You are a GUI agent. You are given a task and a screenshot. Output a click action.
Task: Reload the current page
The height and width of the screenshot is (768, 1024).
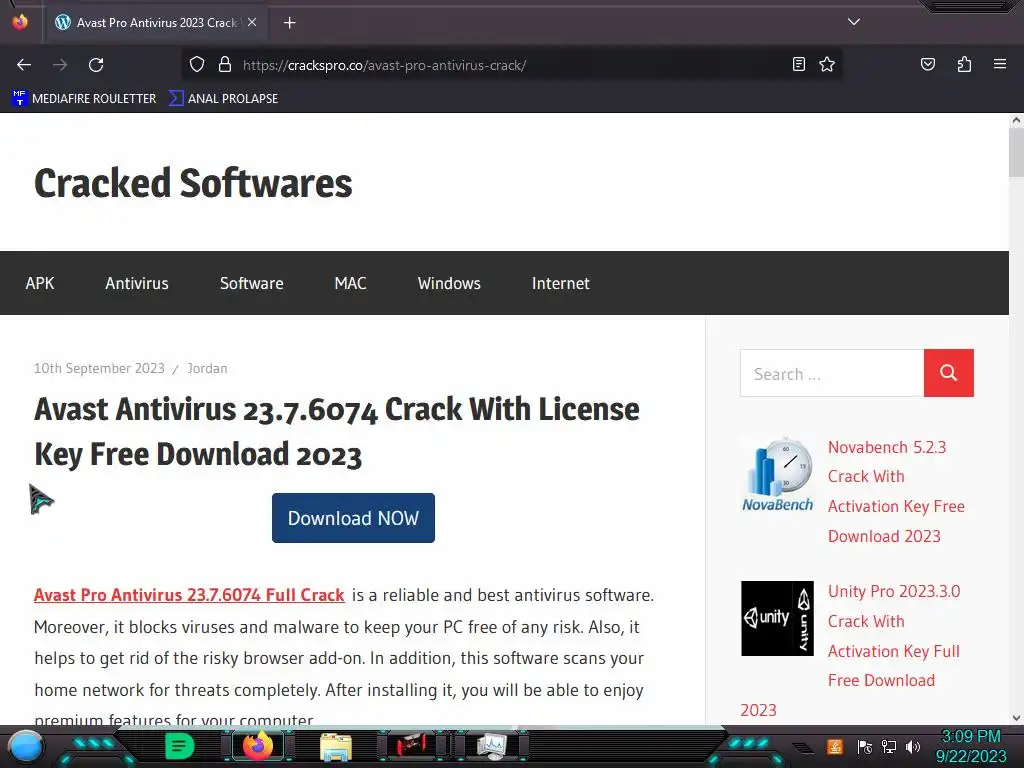click(x=96, y=65)
